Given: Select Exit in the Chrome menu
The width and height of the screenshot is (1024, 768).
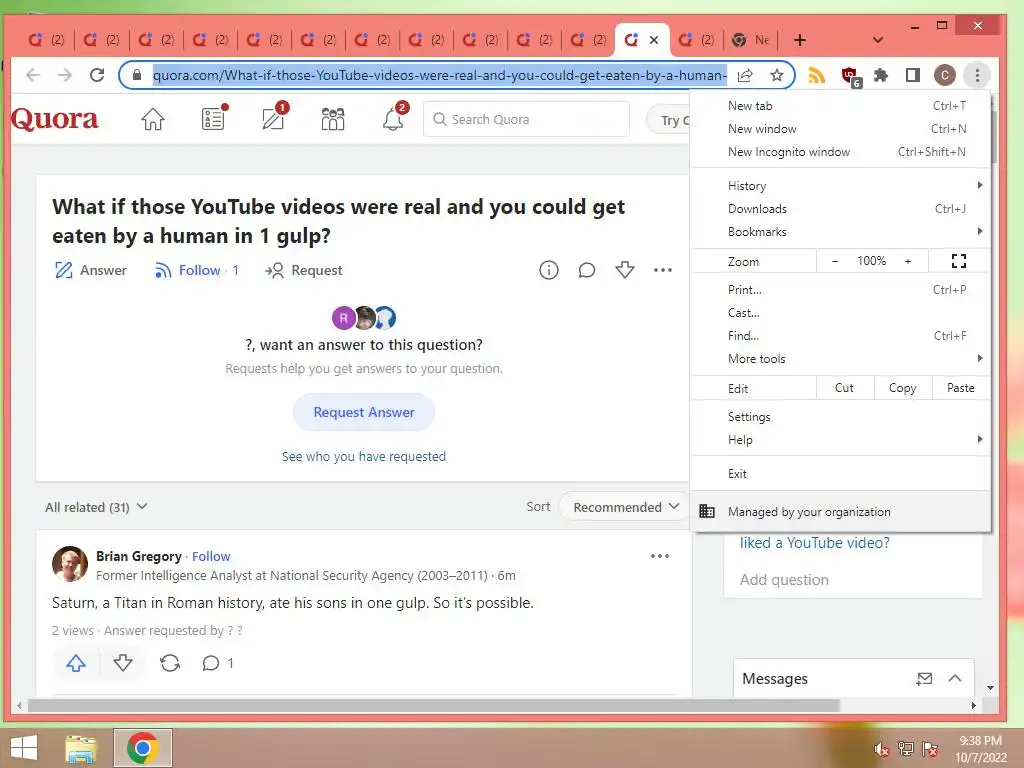Looking at the screenshot, I should click(840, 474).
